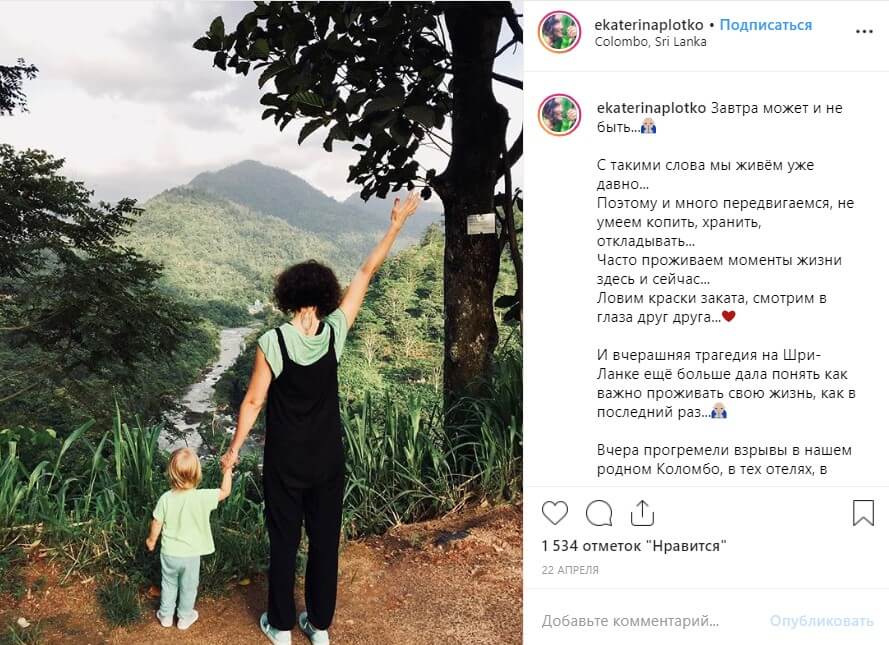
Task: Open the Colombo, Sri Lanka location
Action: click(650, 41)
